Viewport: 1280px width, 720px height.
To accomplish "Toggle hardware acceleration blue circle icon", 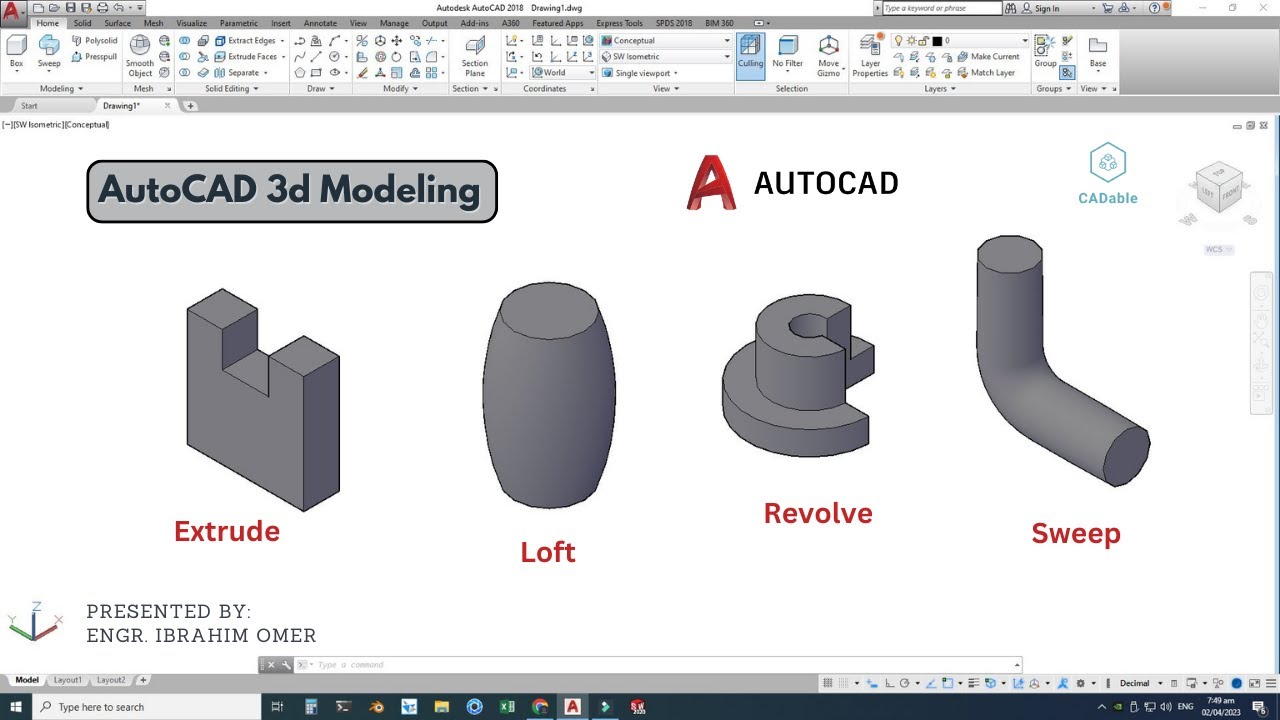I will click(x=1237, y=683).
